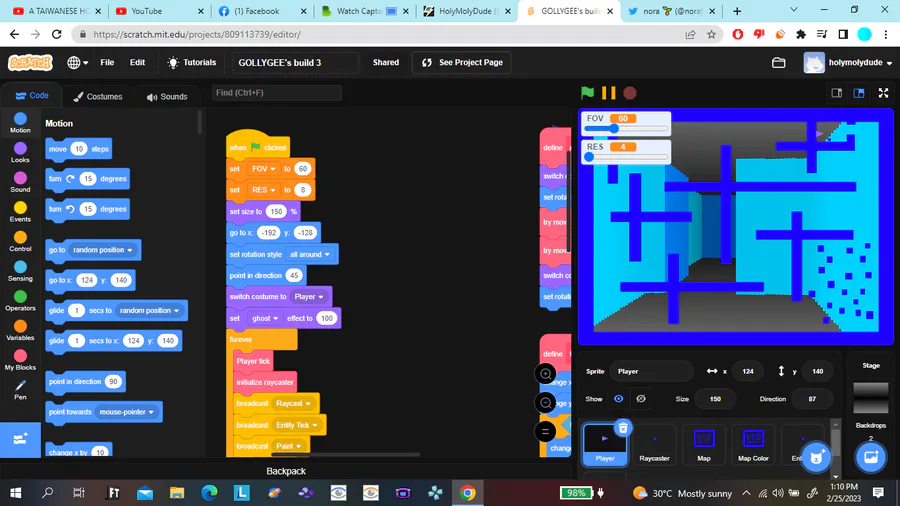Stop the project with red stop icon

click(x=630, y=93)
